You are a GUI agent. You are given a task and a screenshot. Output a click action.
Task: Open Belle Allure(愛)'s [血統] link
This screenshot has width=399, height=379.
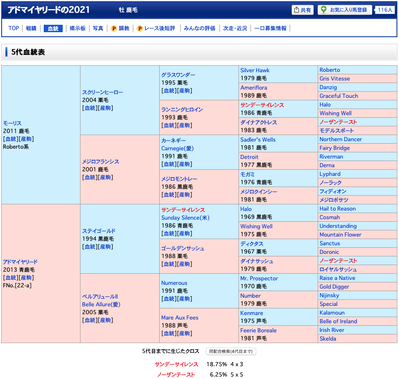[90, 320]
